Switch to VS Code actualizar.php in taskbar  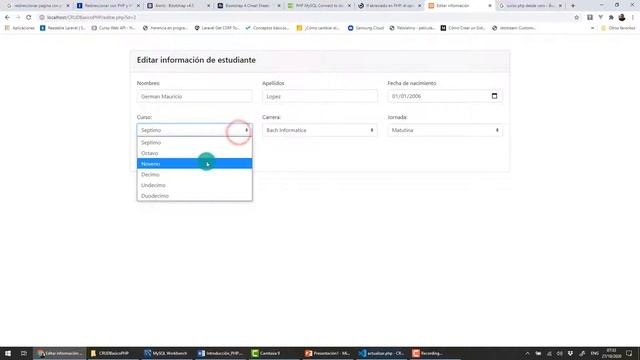point(382,353)
